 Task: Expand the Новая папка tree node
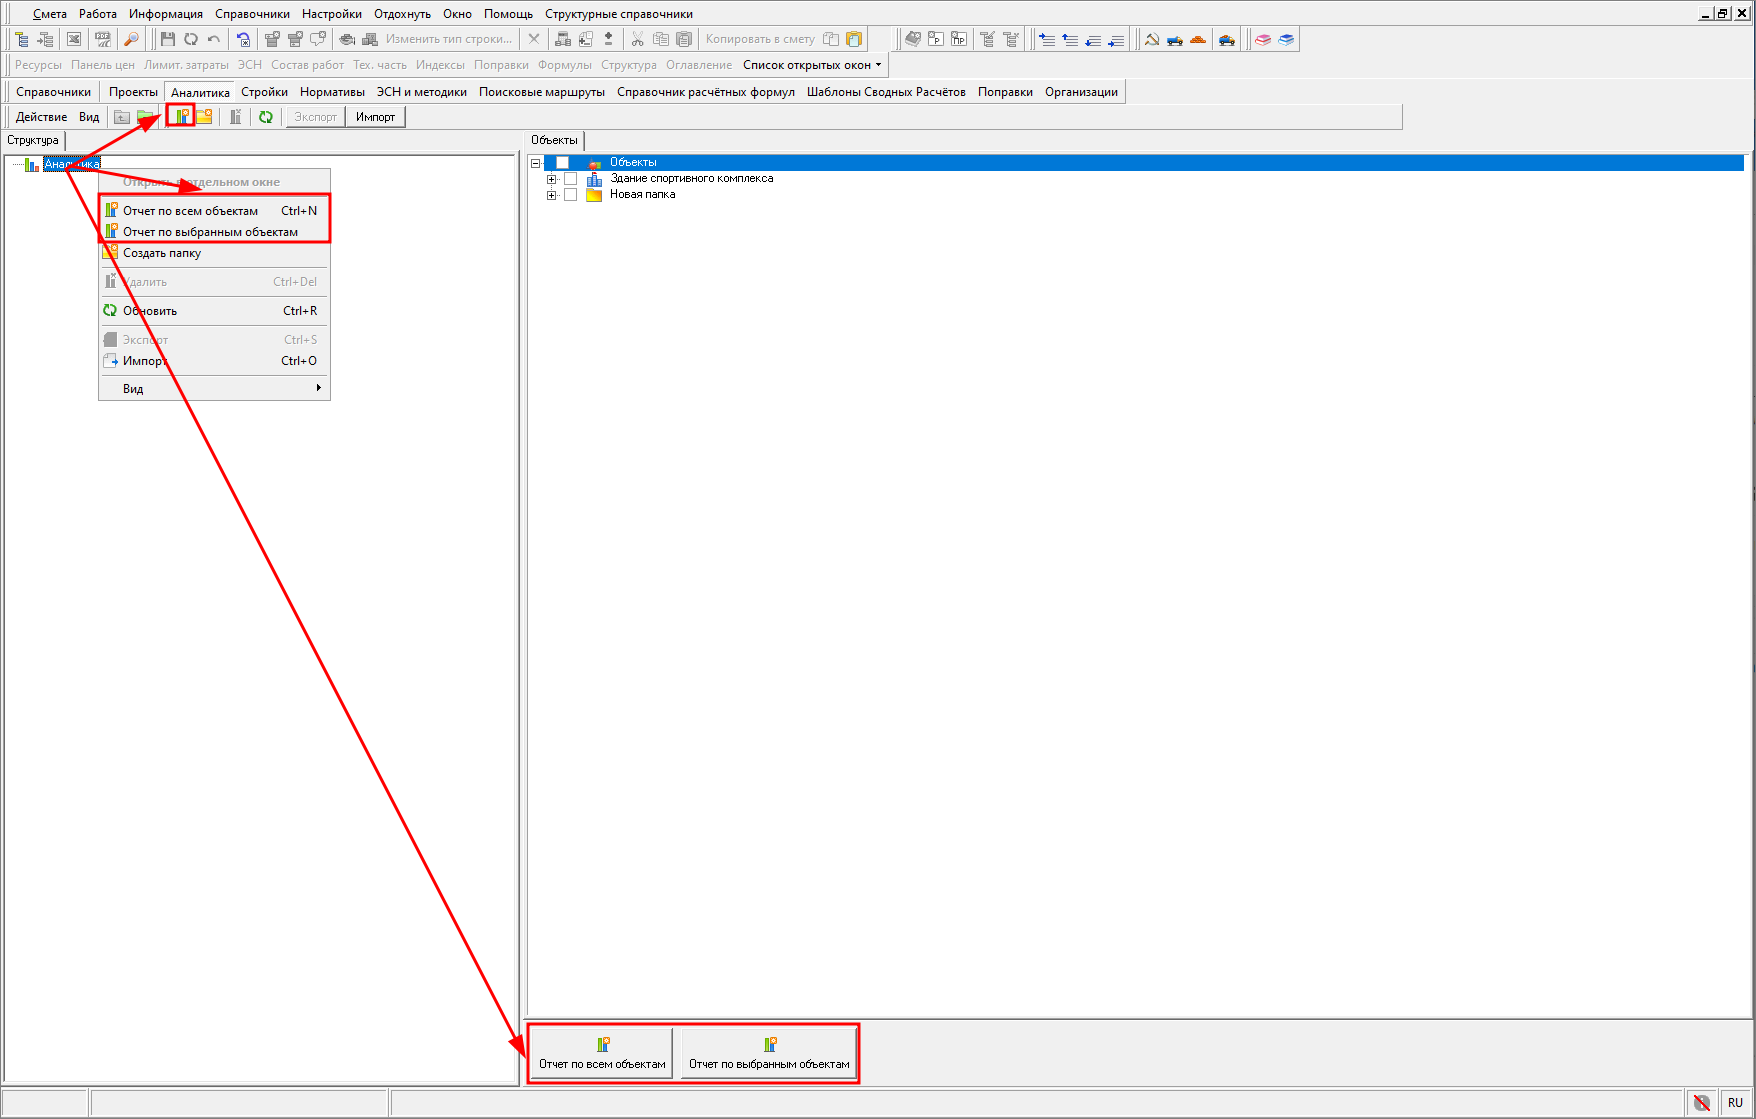[551, 195]
